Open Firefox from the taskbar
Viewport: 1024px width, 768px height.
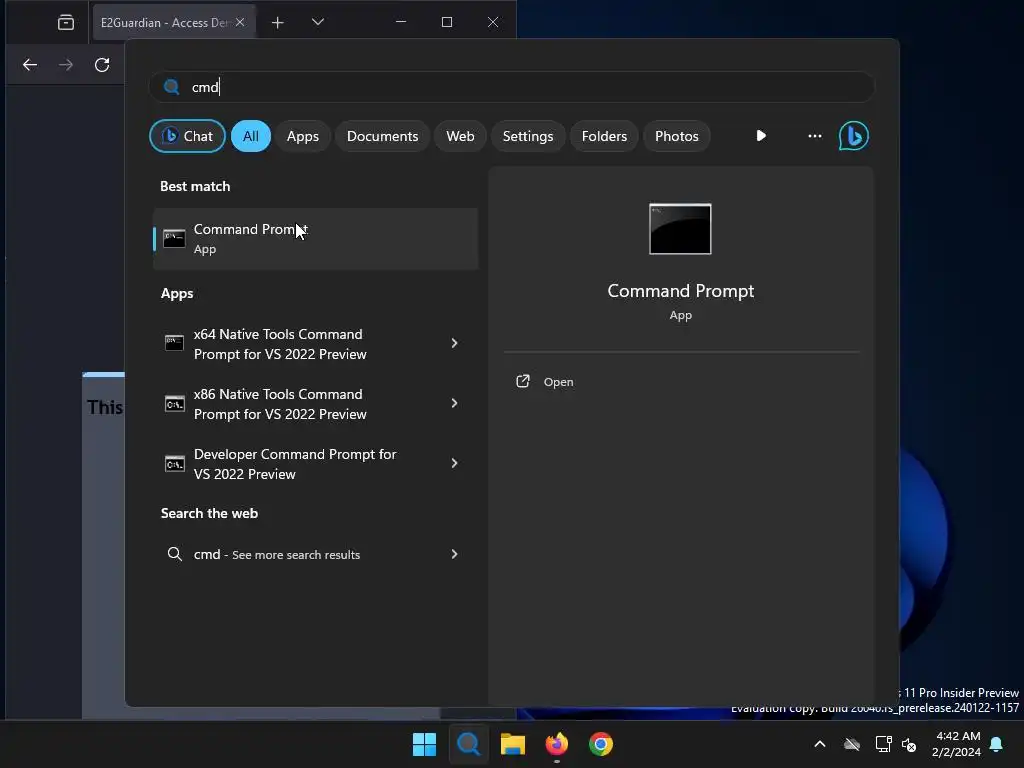(x=556, y=744)
